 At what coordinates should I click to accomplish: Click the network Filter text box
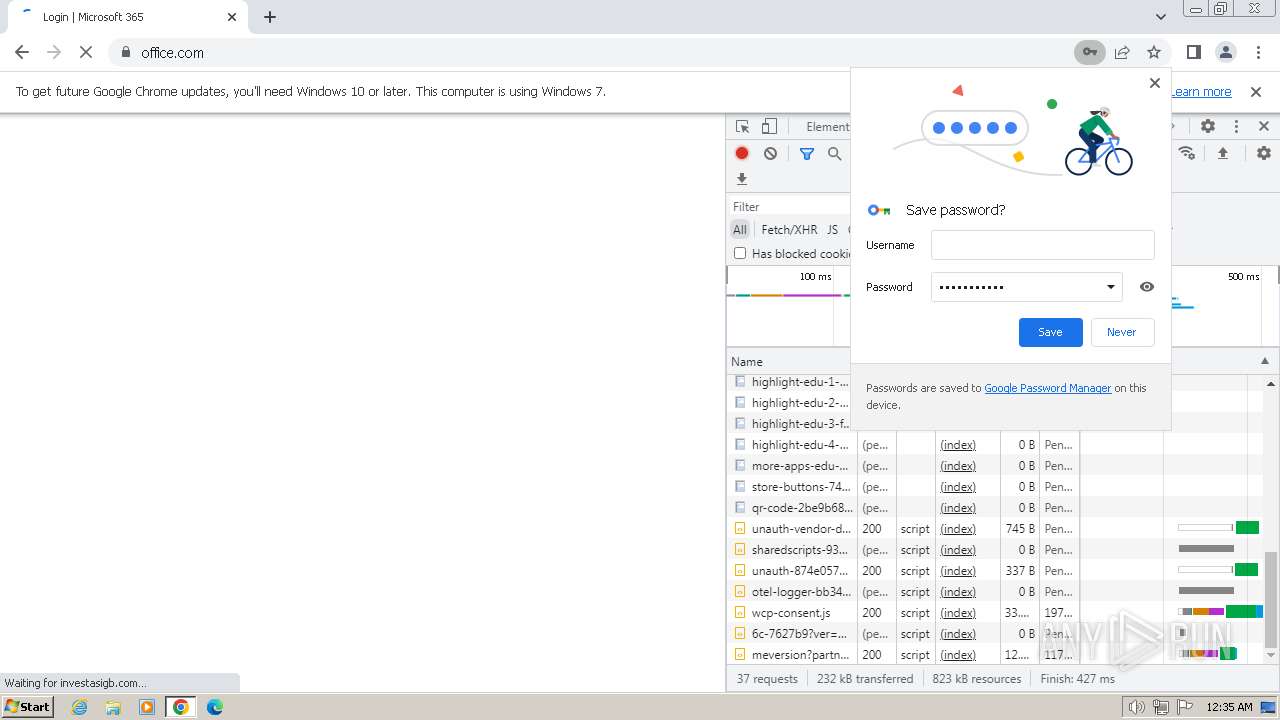tap(790, 207)
